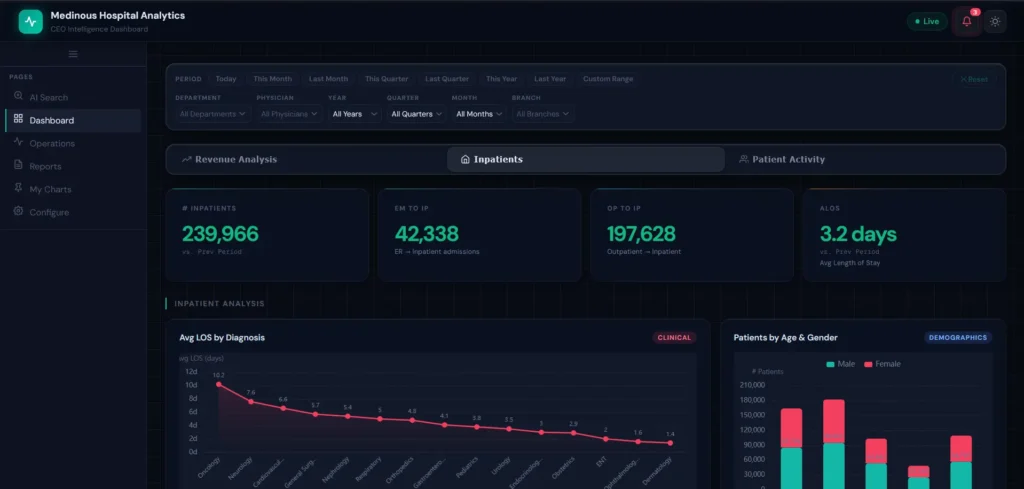The height and width of the screenshot is (489, 1024).
Task: Go to Operations page
Action: click(x=72, y=143)
